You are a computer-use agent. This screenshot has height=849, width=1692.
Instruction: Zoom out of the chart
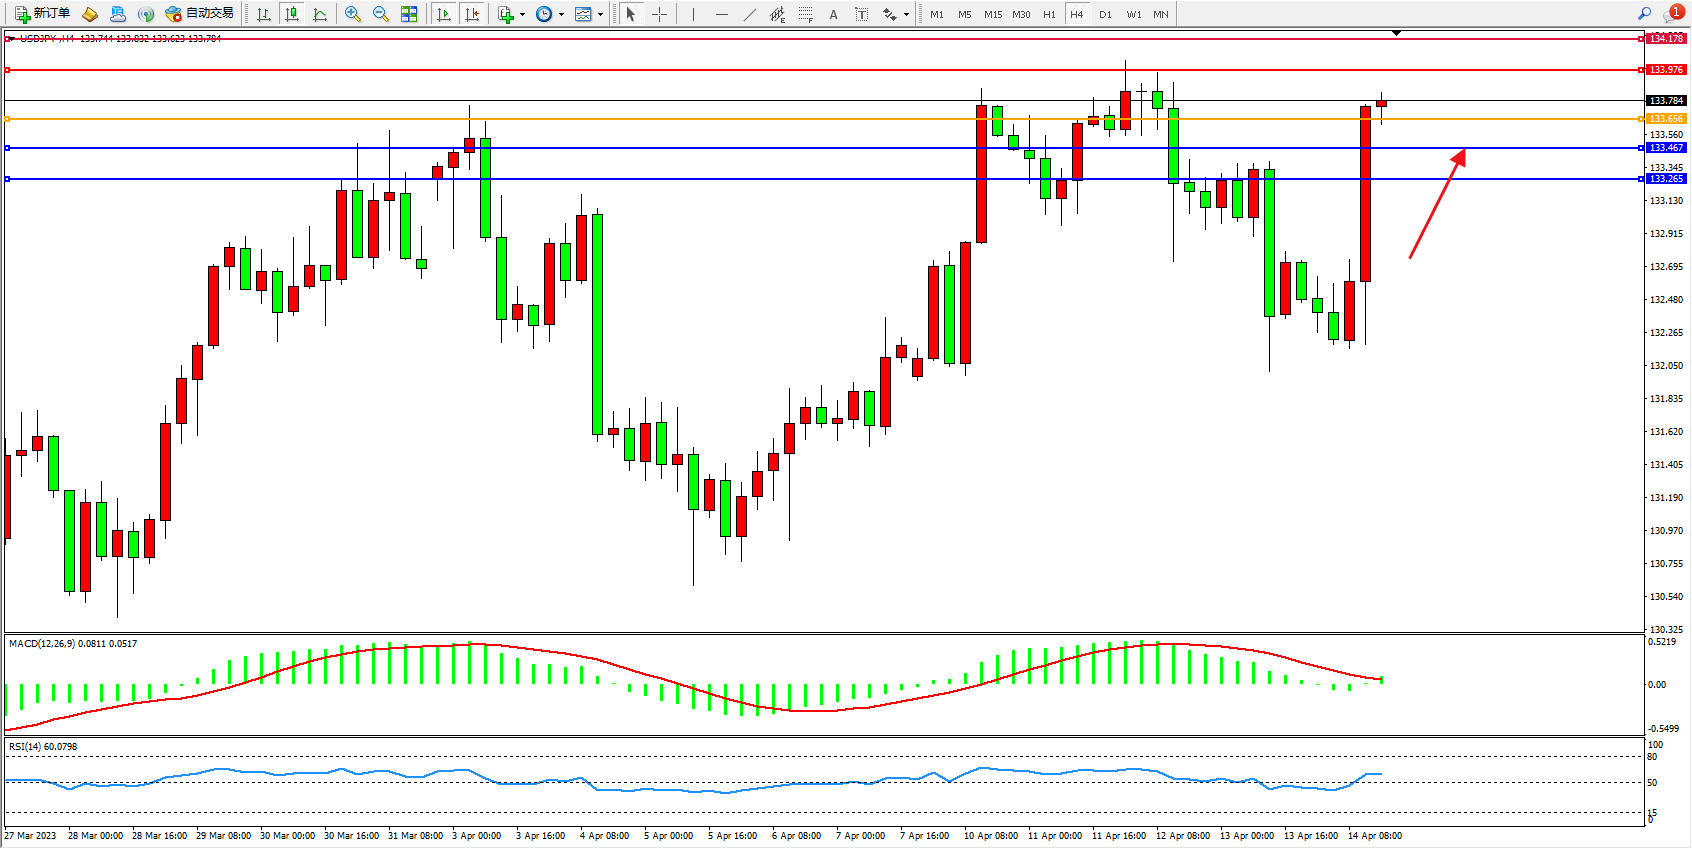[381, 14]
